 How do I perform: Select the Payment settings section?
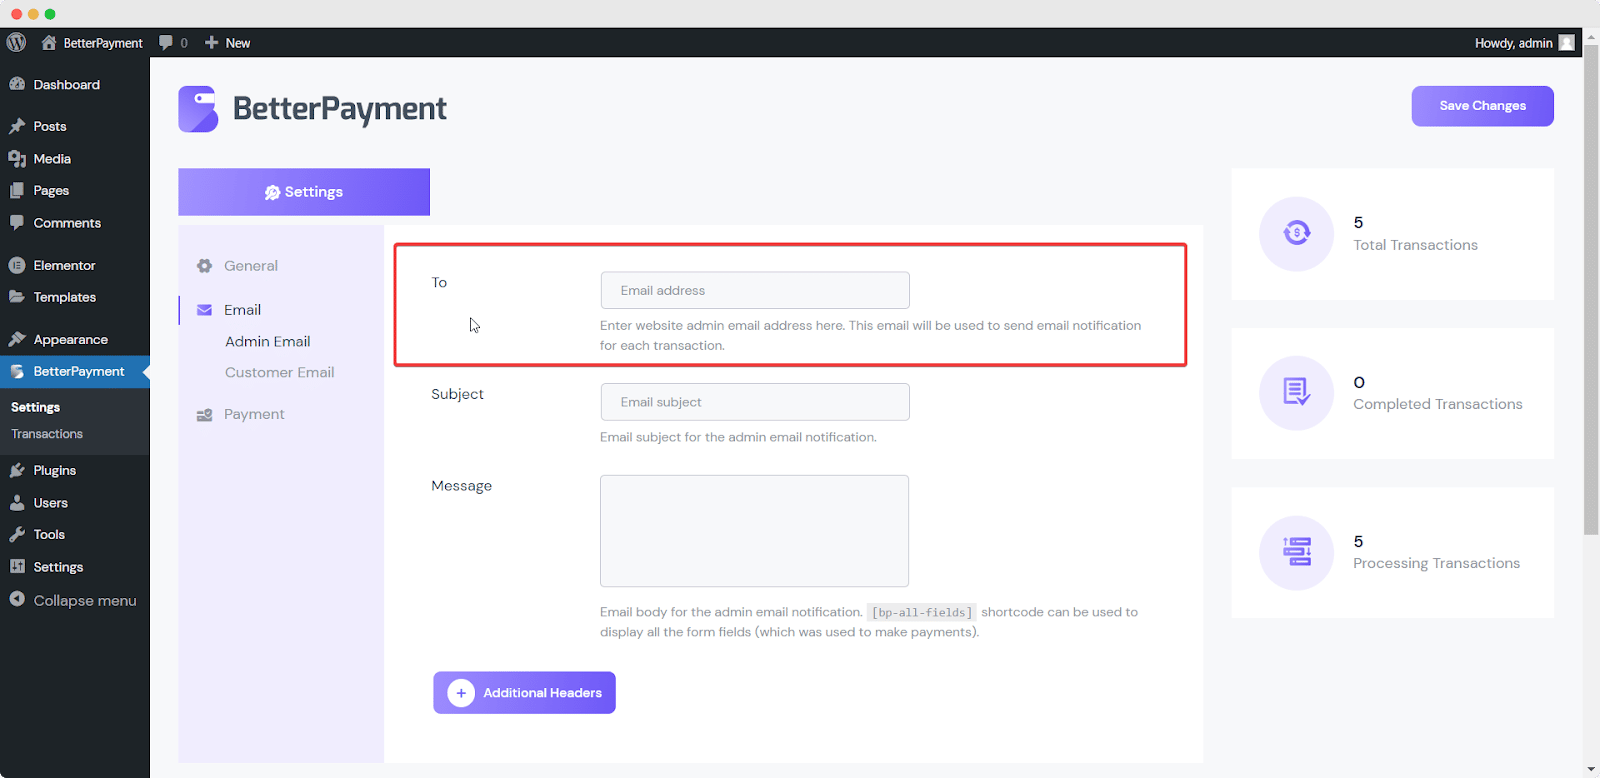point(254,414)
